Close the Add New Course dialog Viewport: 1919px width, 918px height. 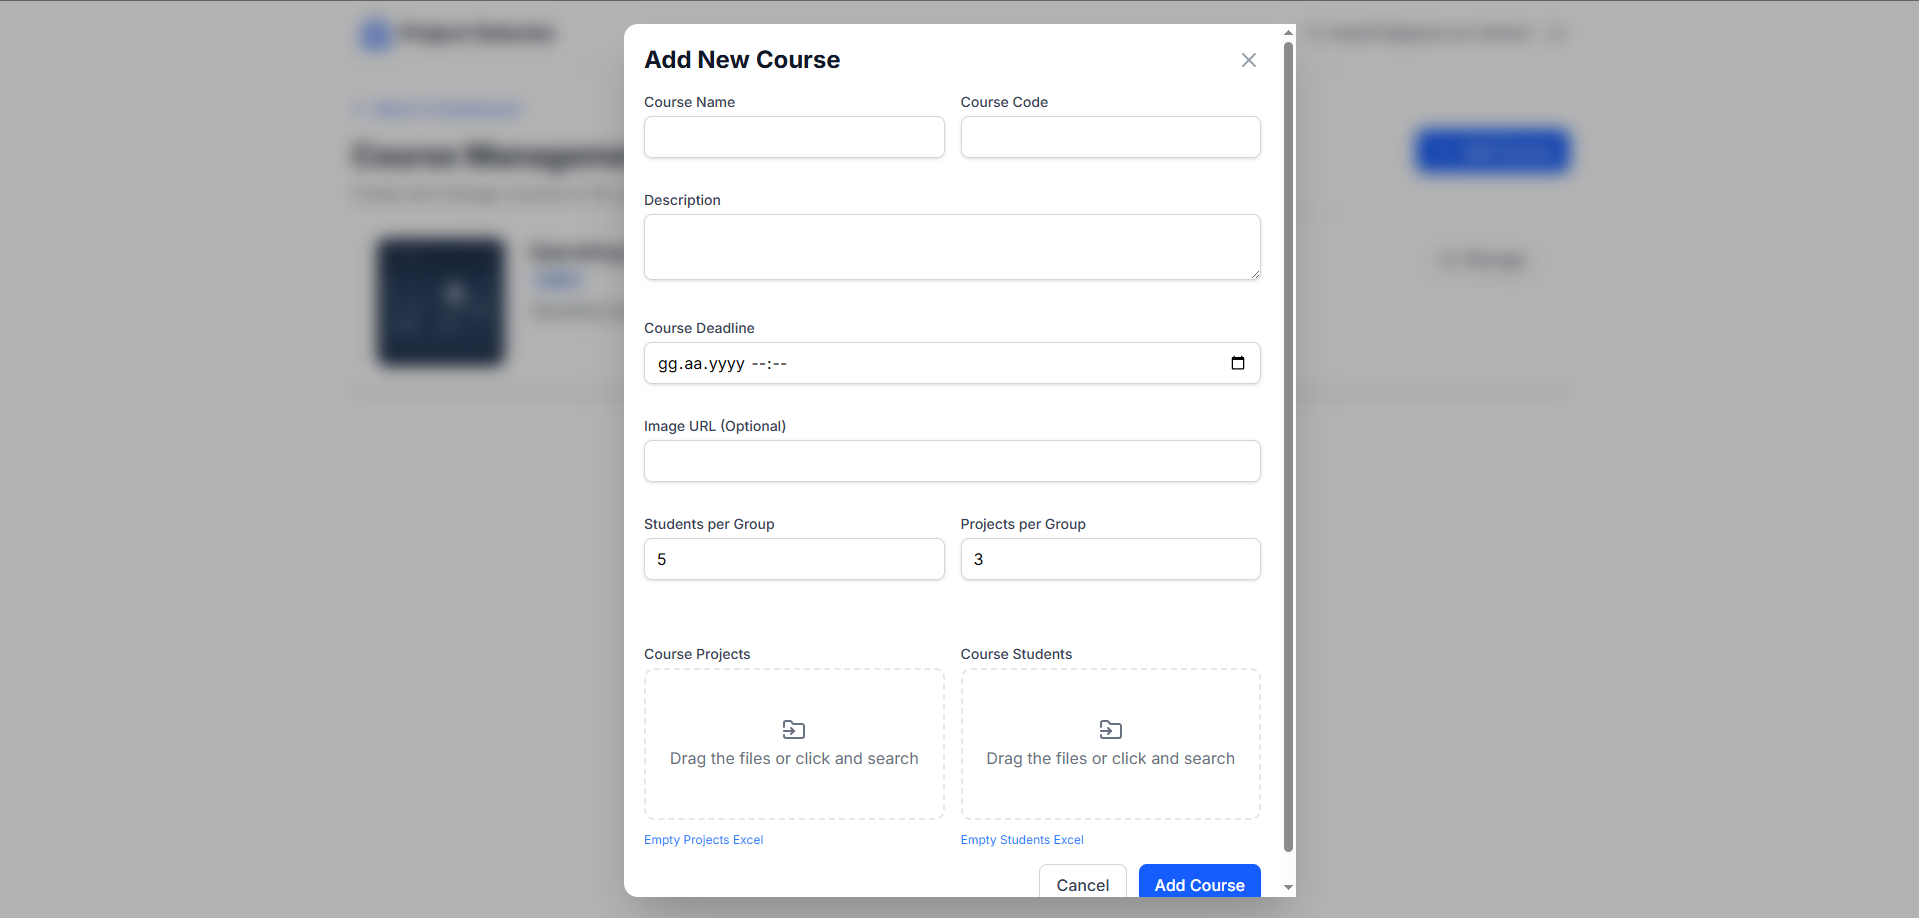pos(1248,60)
